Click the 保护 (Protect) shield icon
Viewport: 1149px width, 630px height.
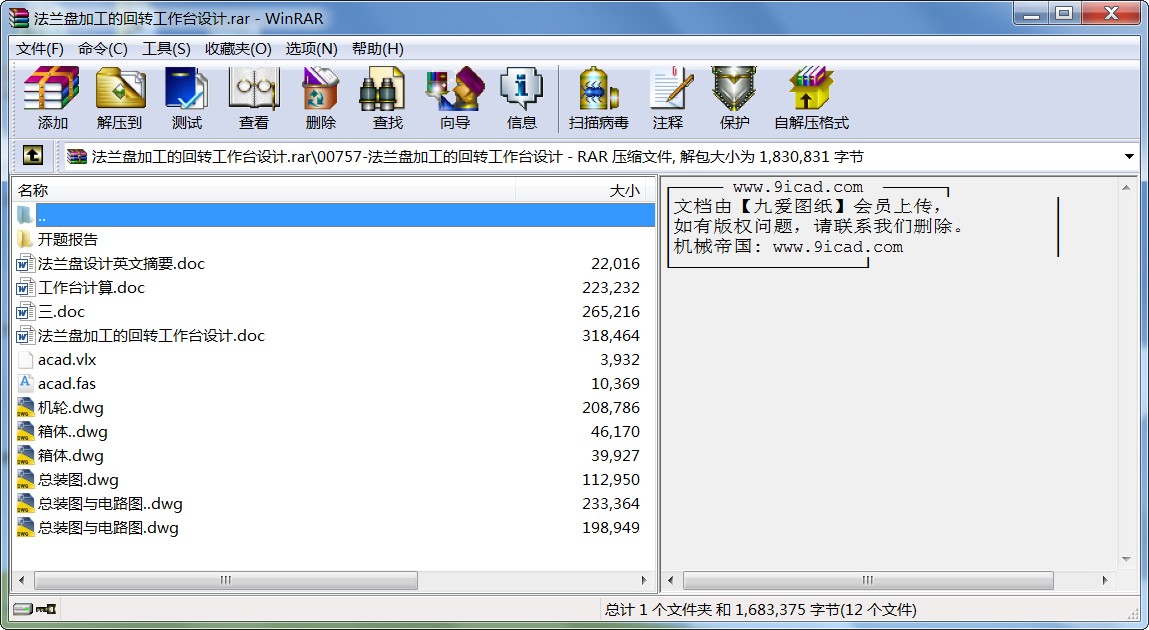(734, 98)
